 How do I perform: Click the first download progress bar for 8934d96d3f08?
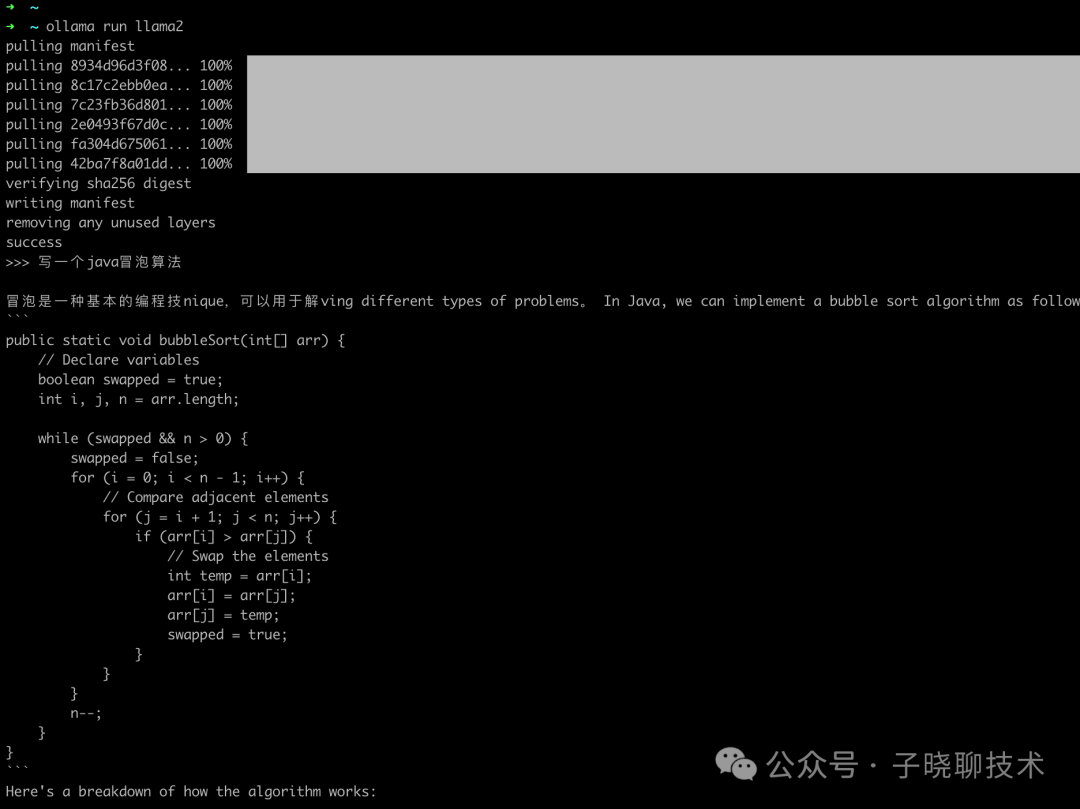click(663, 65)
